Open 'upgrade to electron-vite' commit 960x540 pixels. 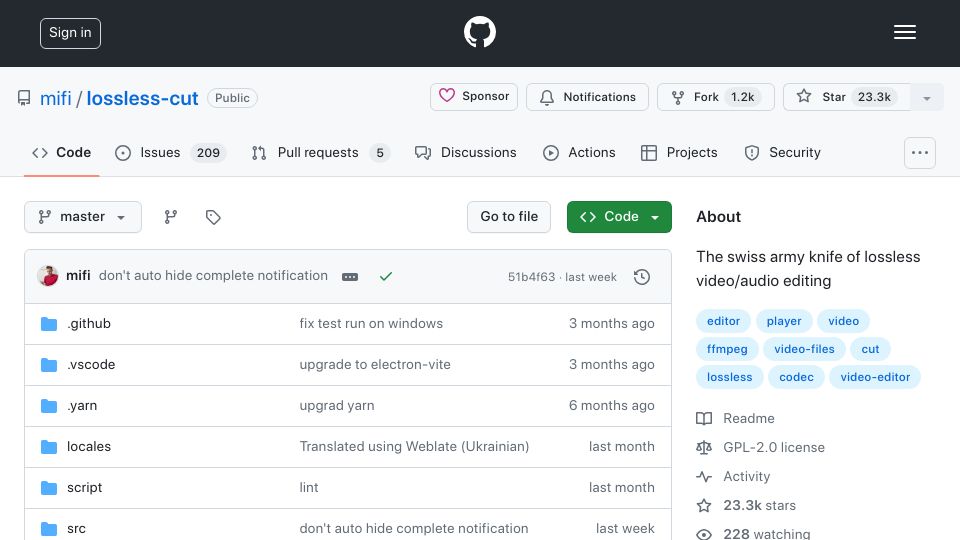pyautogui.click(x=375, y=364)
